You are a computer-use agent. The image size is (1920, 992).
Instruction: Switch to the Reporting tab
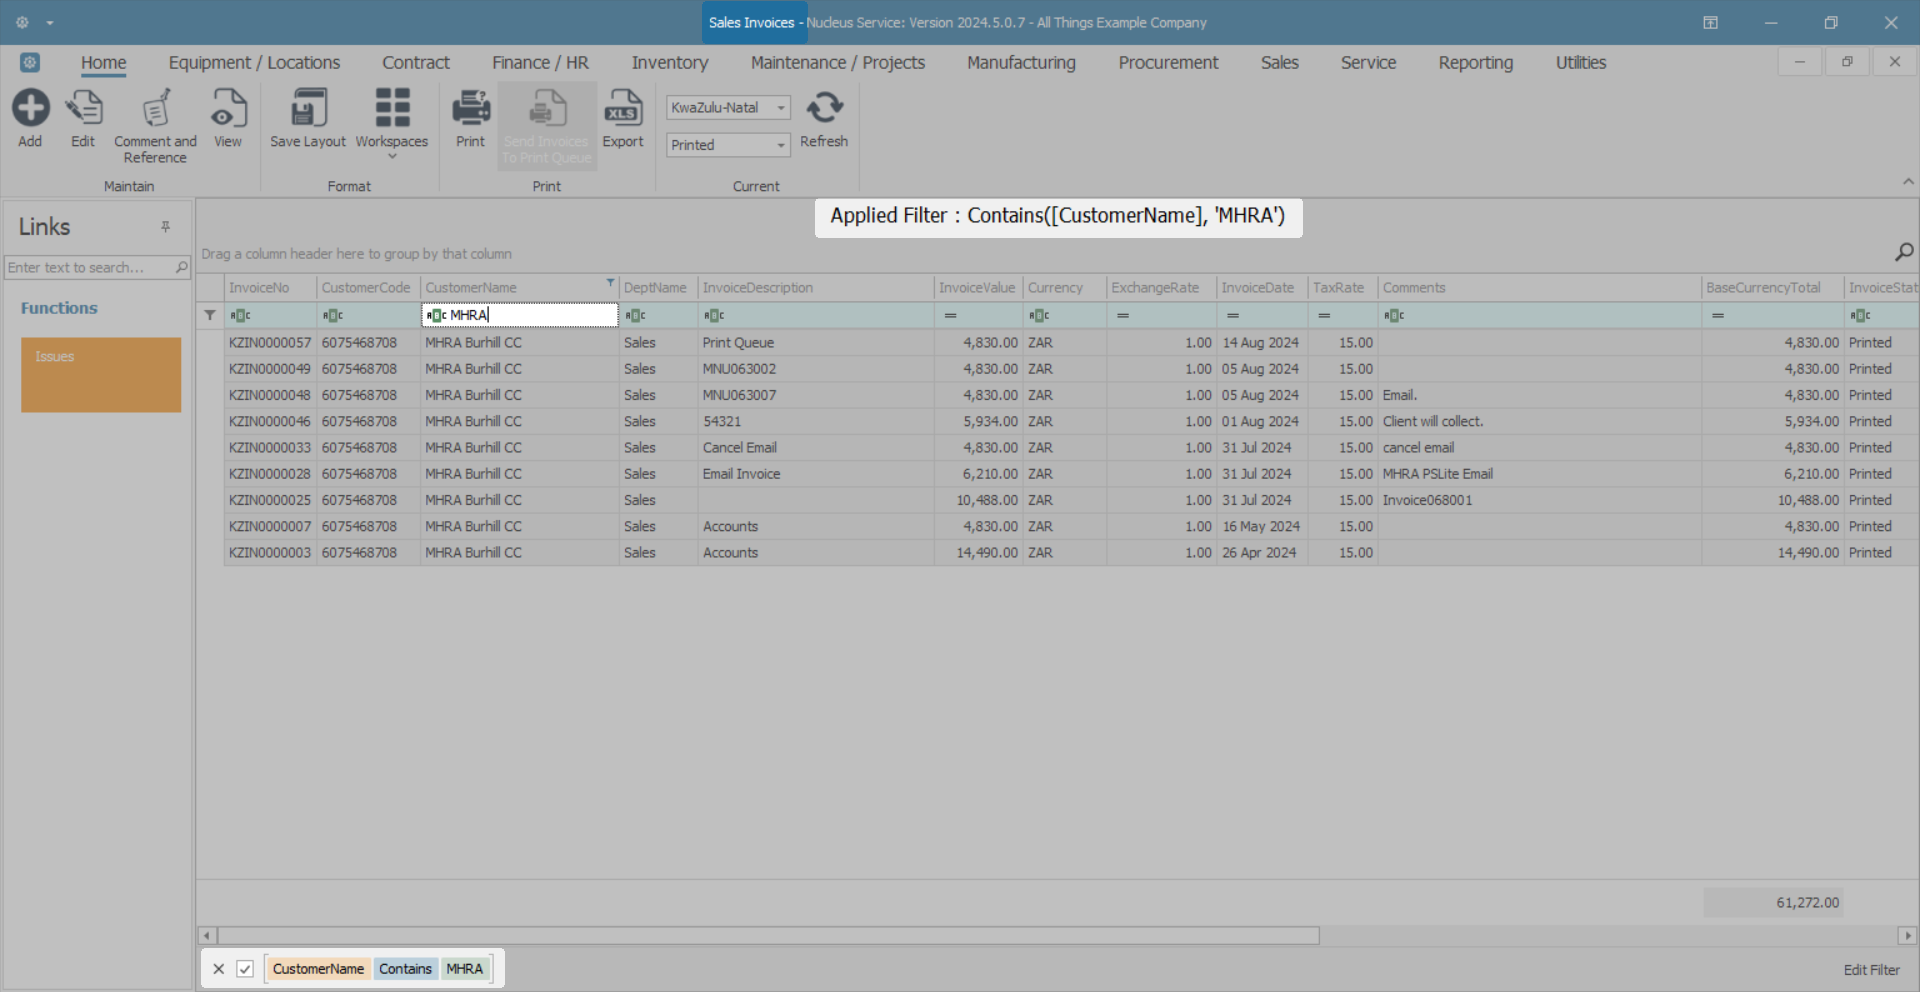(1476, 63)
